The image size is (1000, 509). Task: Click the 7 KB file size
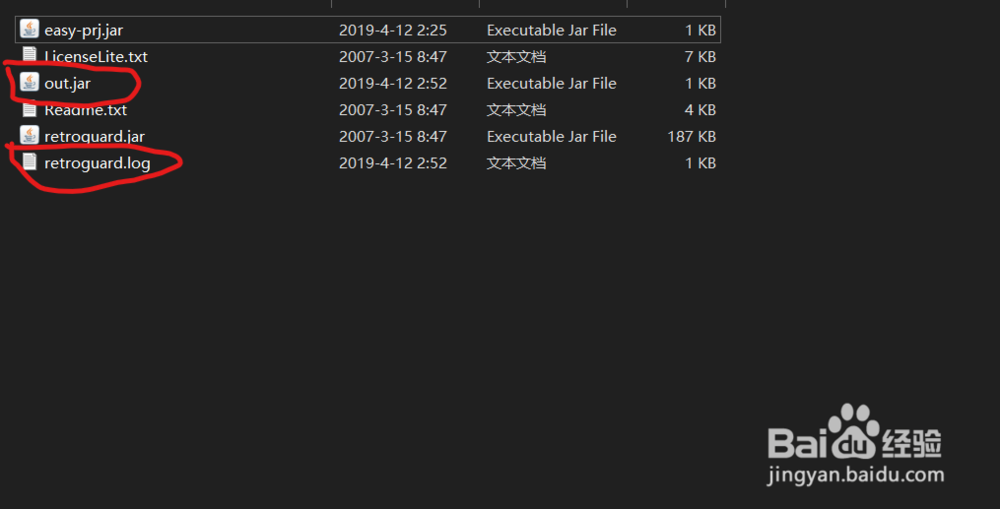click(x=700, y=57)
